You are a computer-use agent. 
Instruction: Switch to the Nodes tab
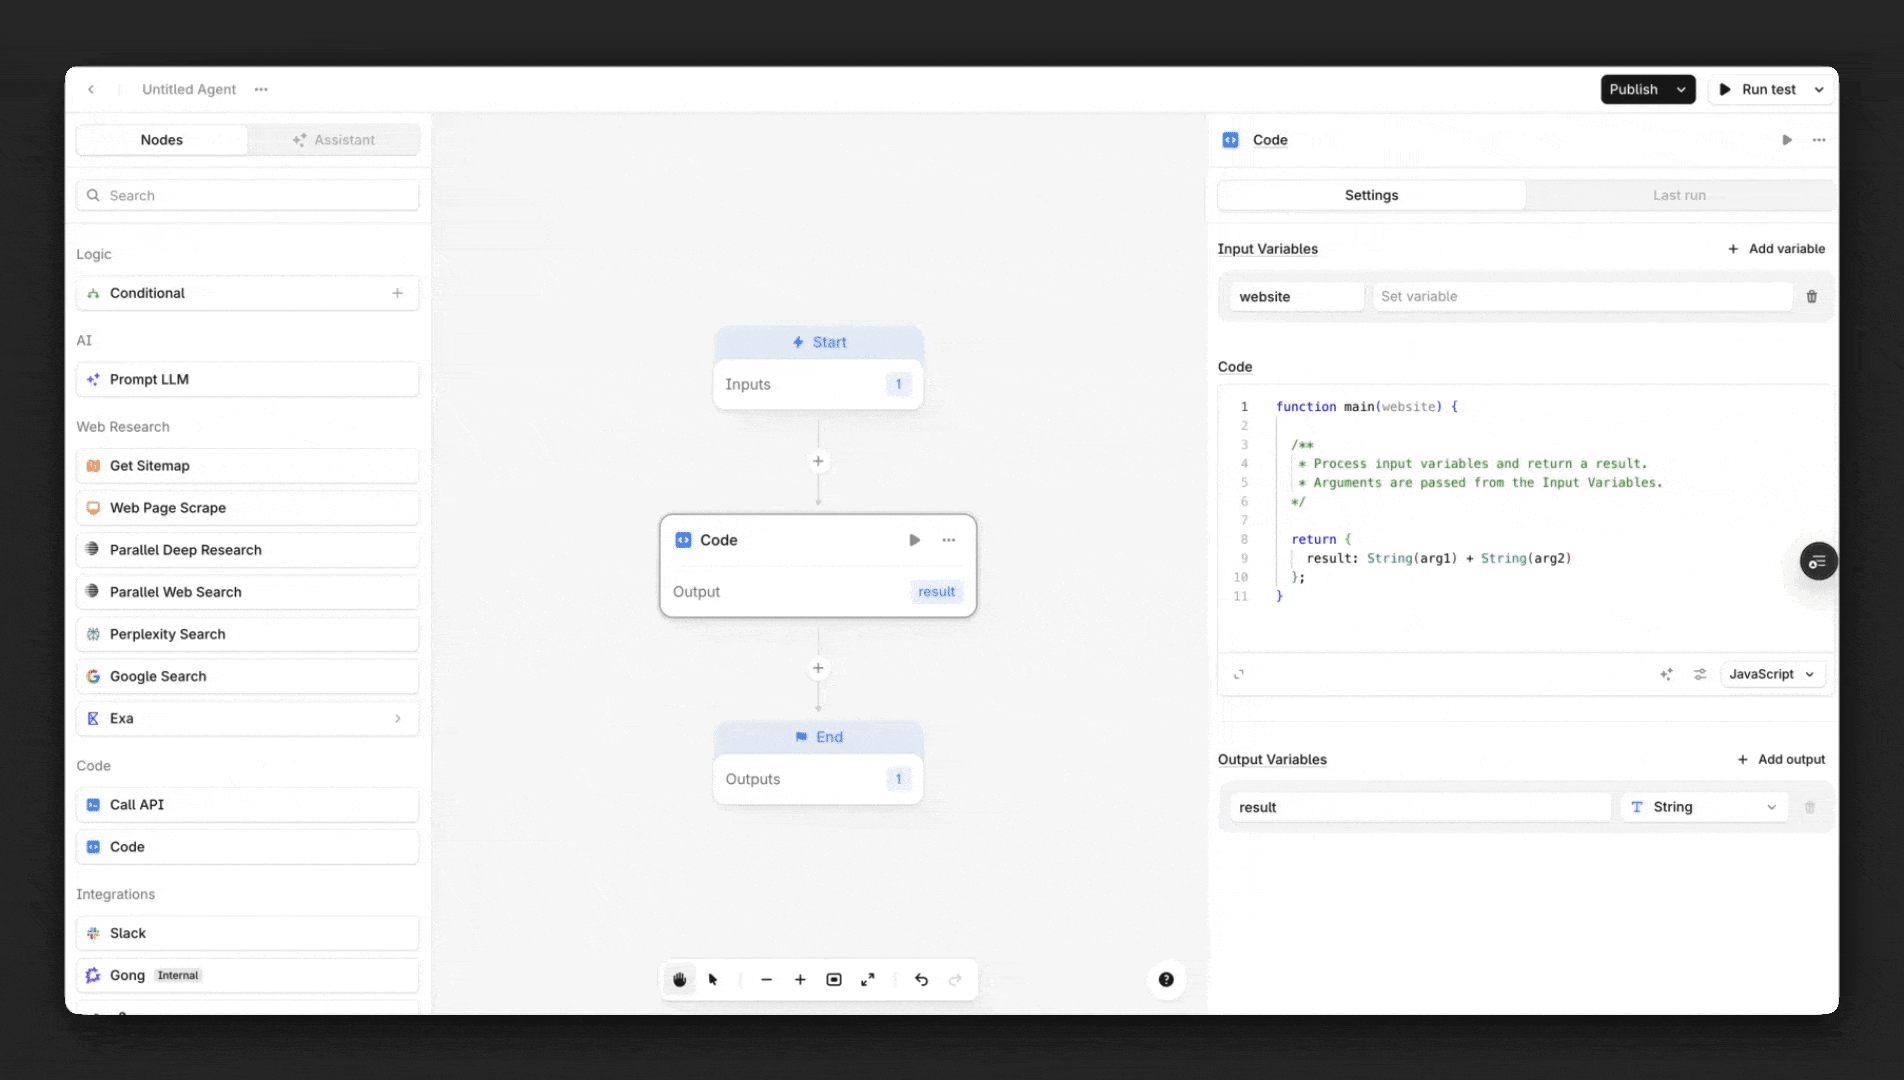click(x=162, y=140)
